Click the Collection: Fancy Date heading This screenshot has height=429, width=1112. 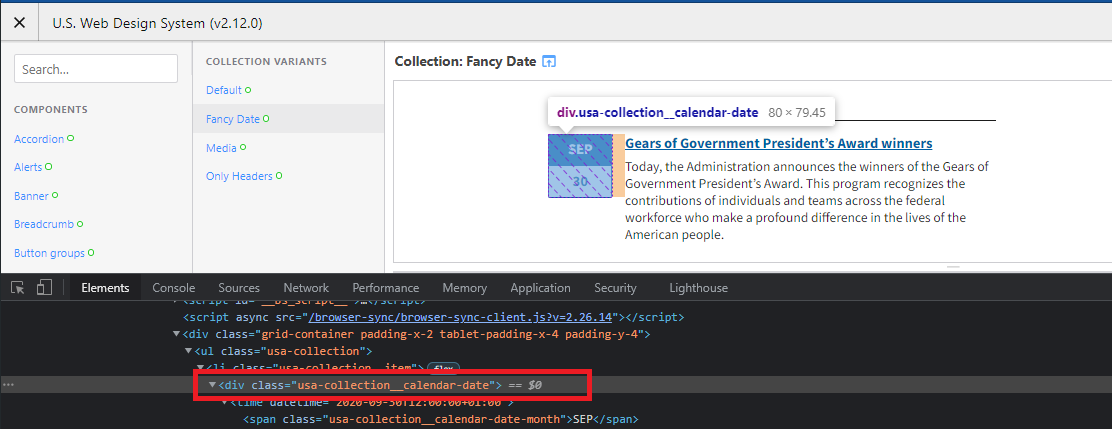pos(465,62)
